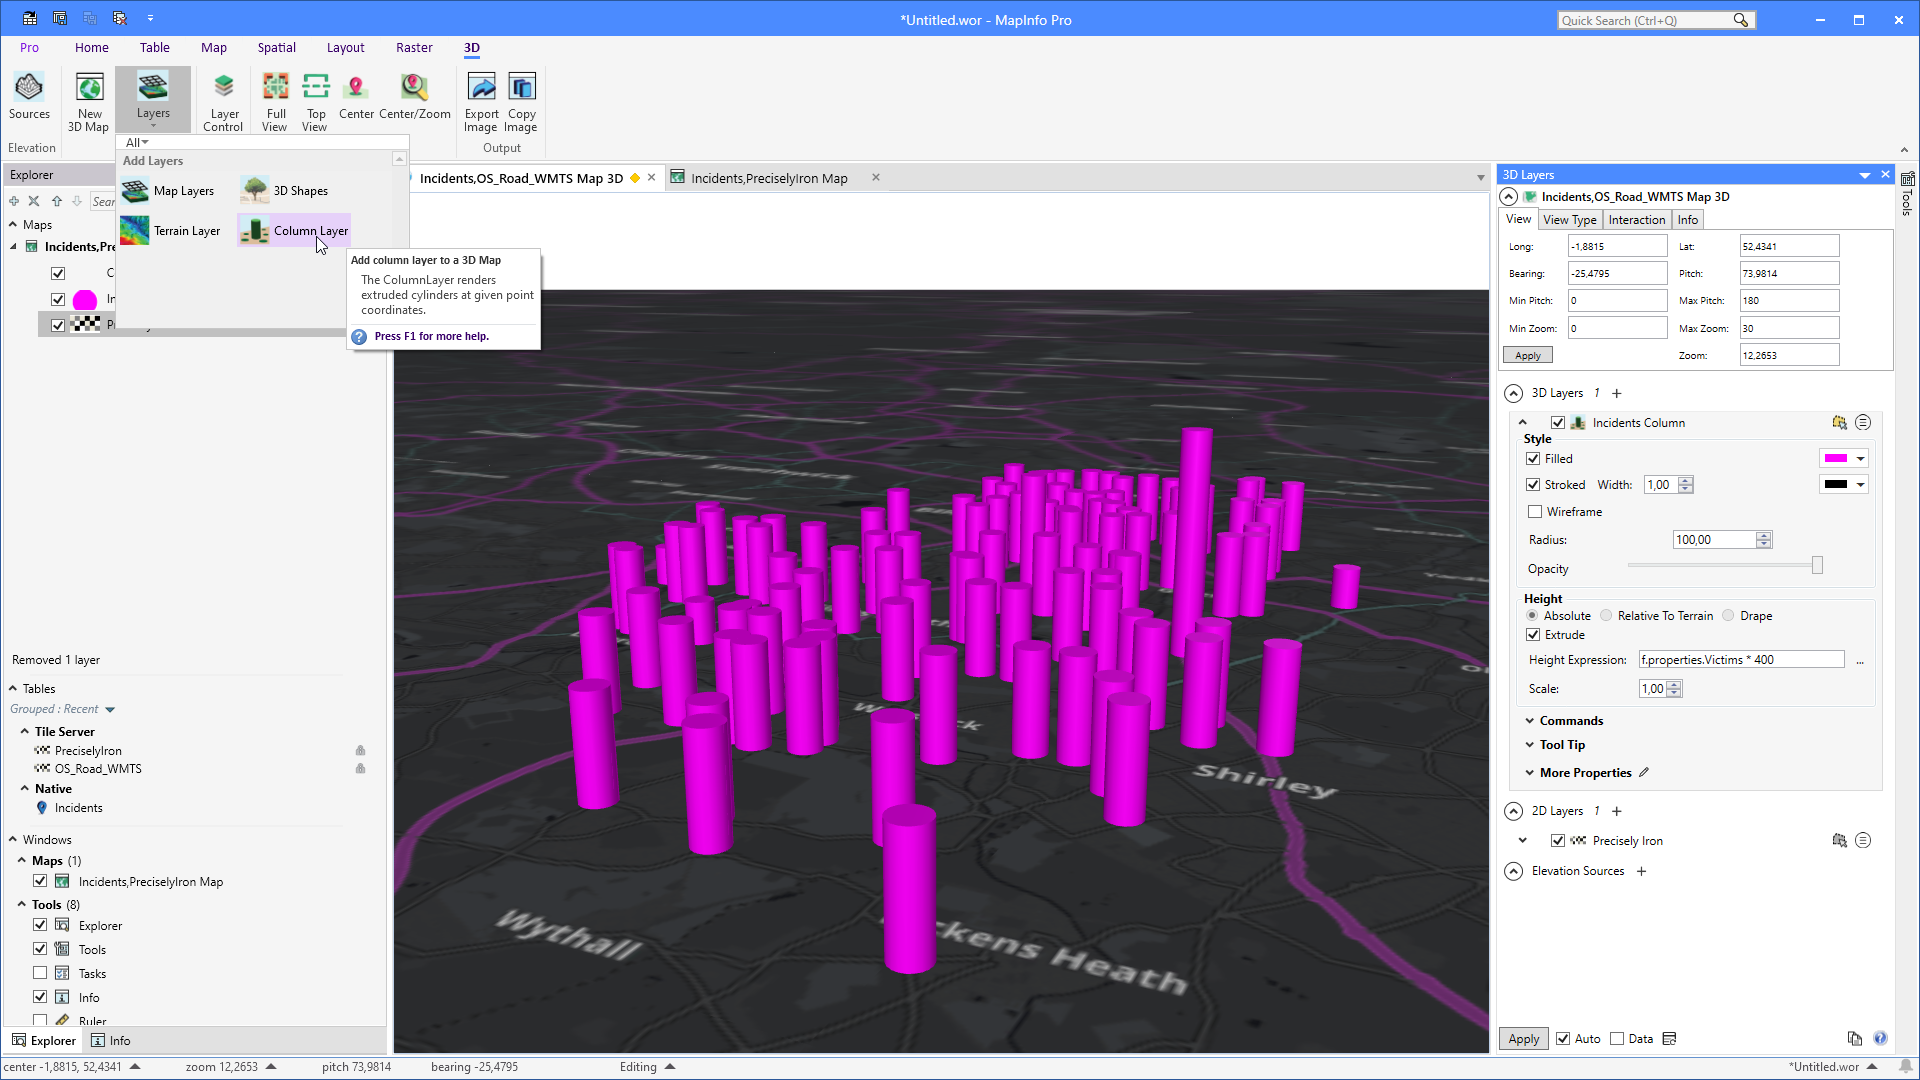Open the Copy Image tool
Viewport: 1920px width, 1080px height.
pos(521,99)
